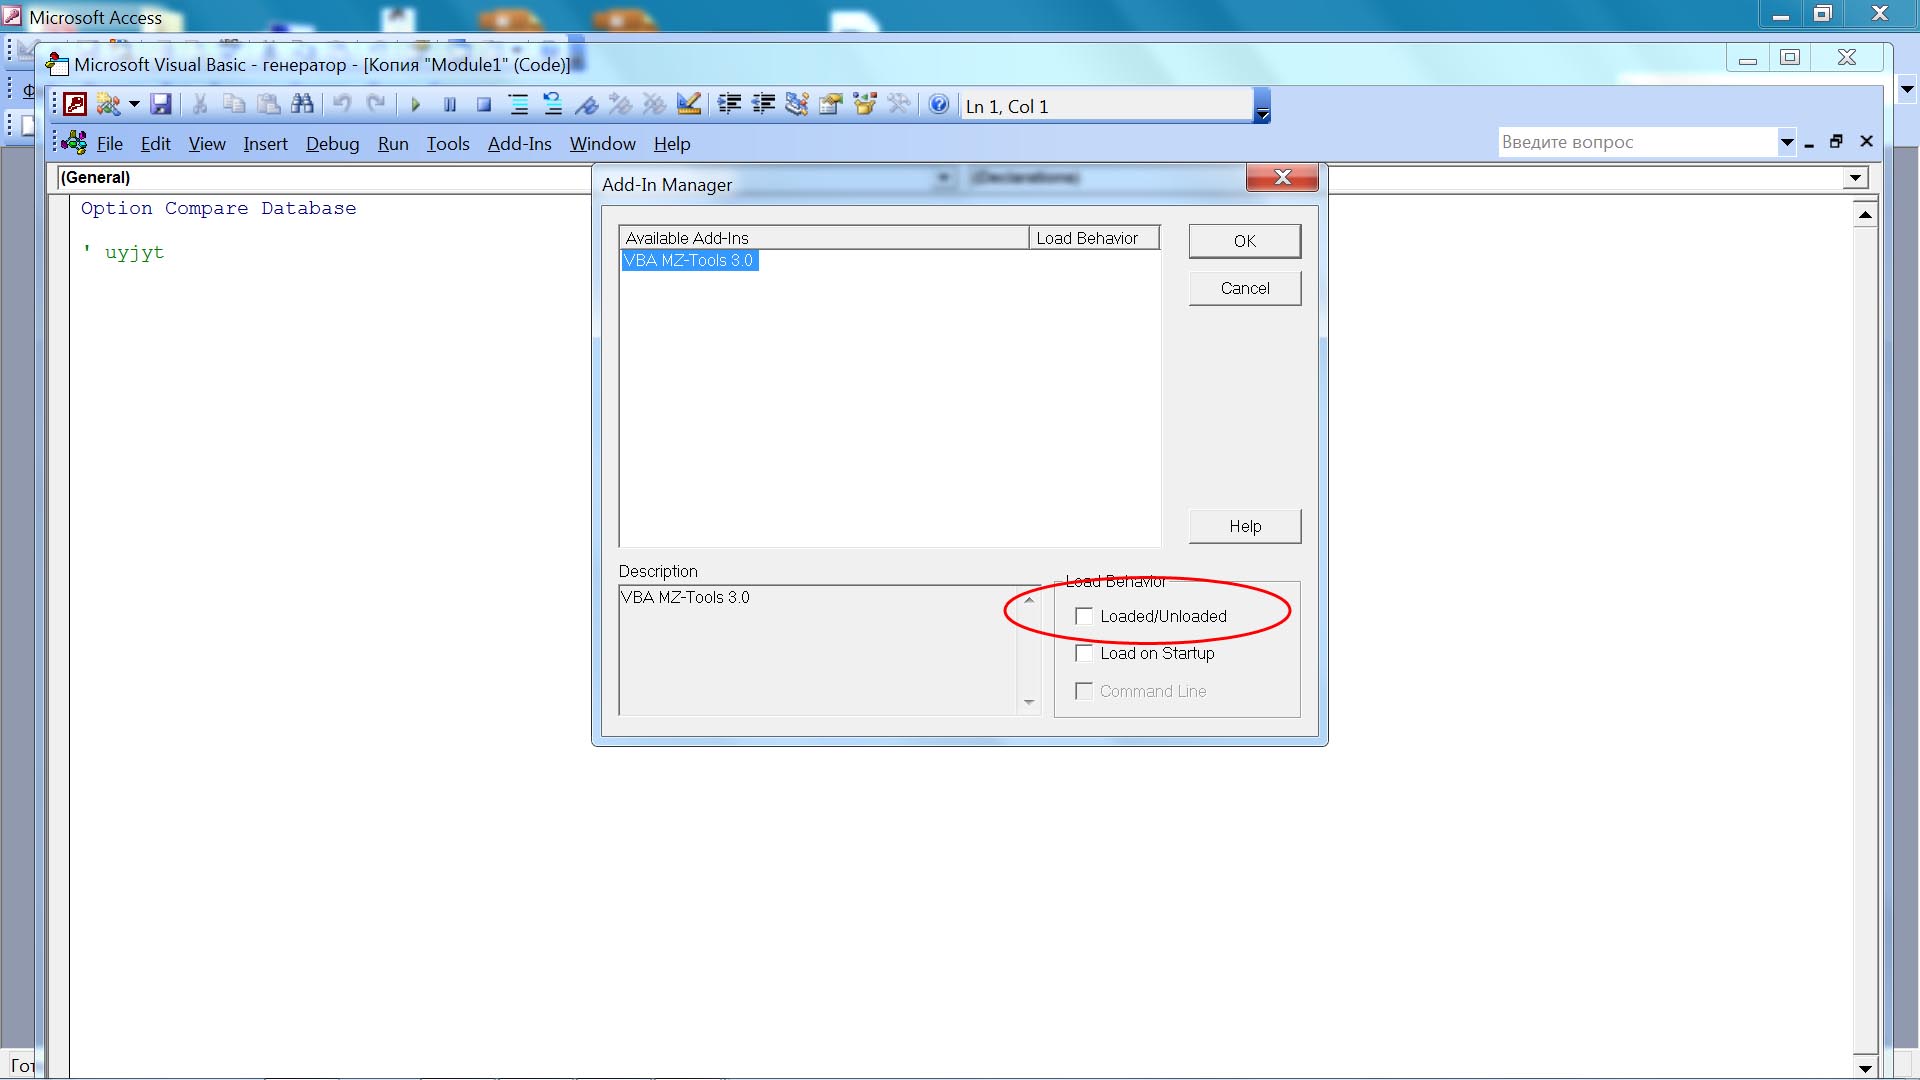Click the Paste clipboard icon

[268, 104]
